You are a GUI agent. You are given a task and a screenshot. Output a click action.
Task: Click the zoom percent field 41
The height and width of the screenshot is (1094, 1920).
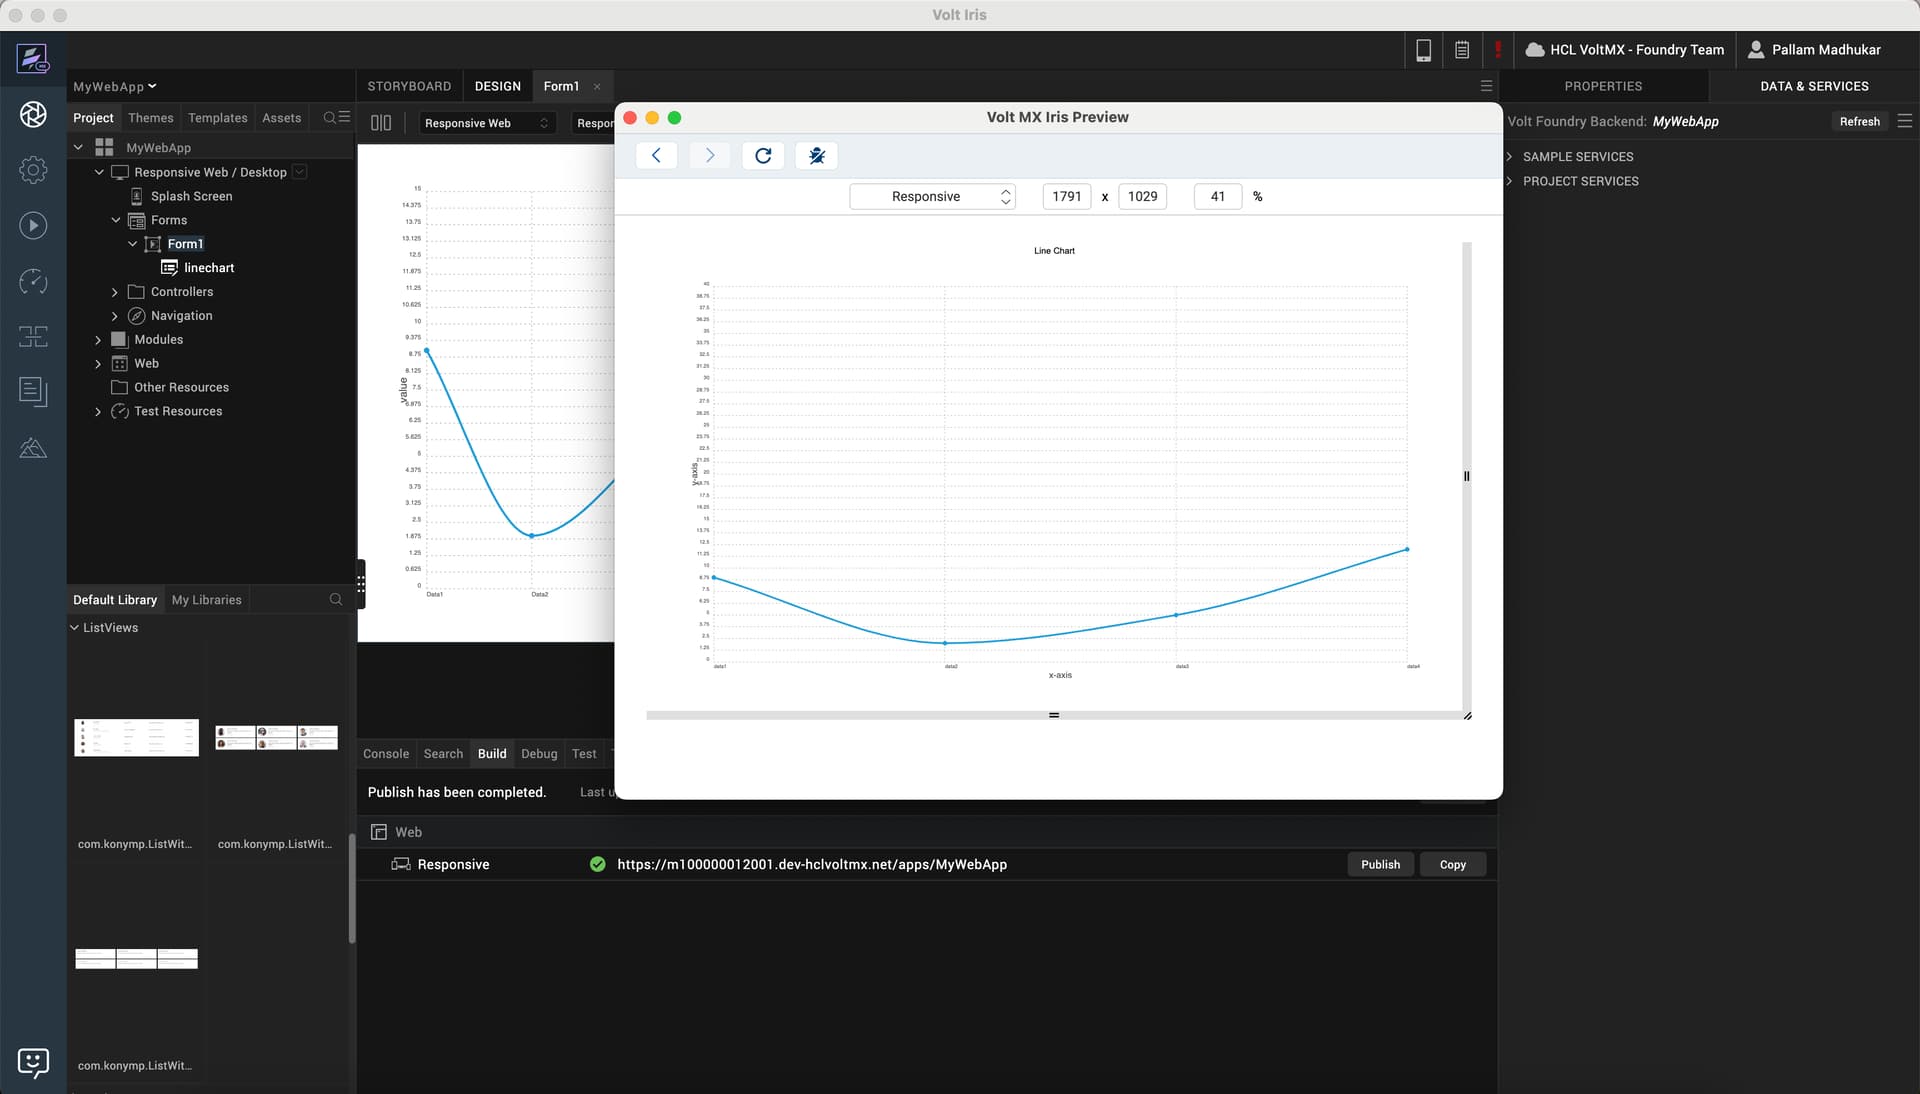tap(1218, 196)
